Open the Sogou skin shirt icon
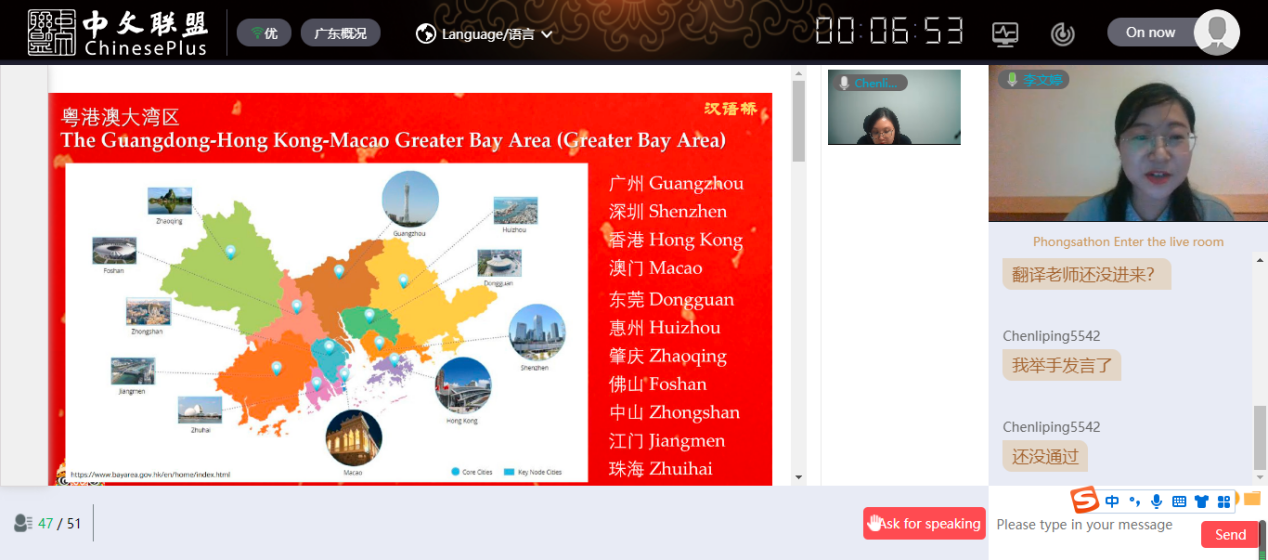 1201,501
